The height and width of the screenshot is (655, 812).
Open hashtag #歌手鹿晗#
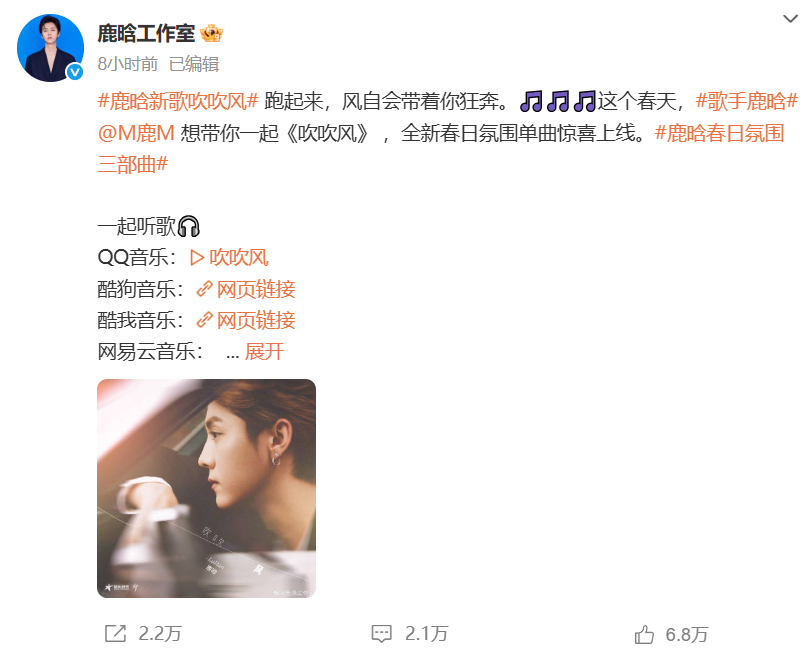[746, 101]
